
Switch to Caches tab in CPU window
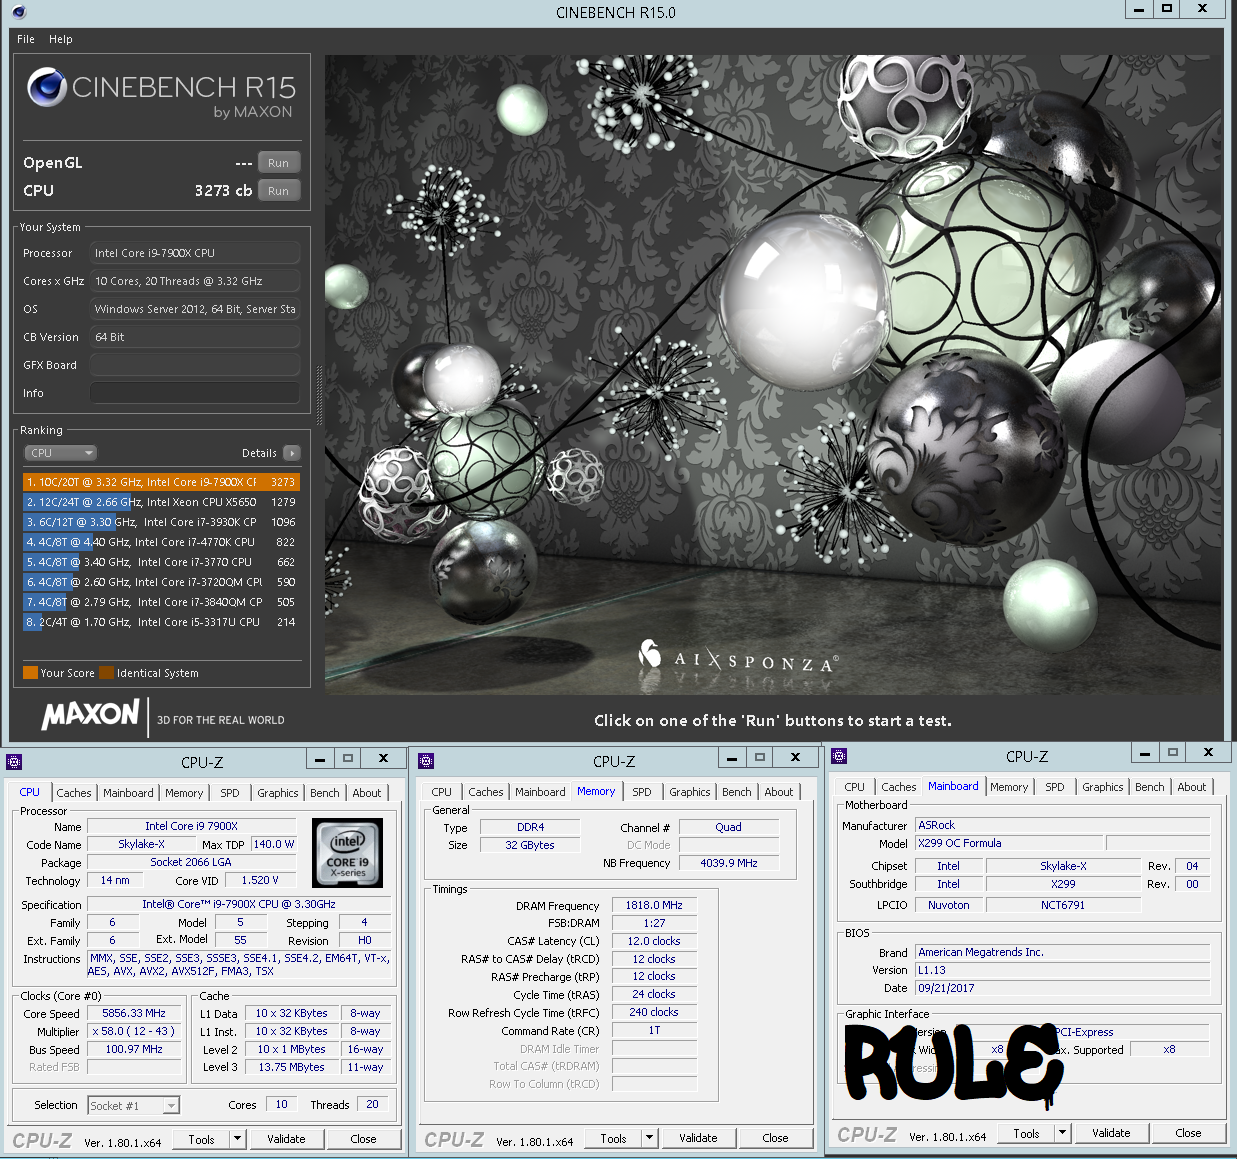74,793
